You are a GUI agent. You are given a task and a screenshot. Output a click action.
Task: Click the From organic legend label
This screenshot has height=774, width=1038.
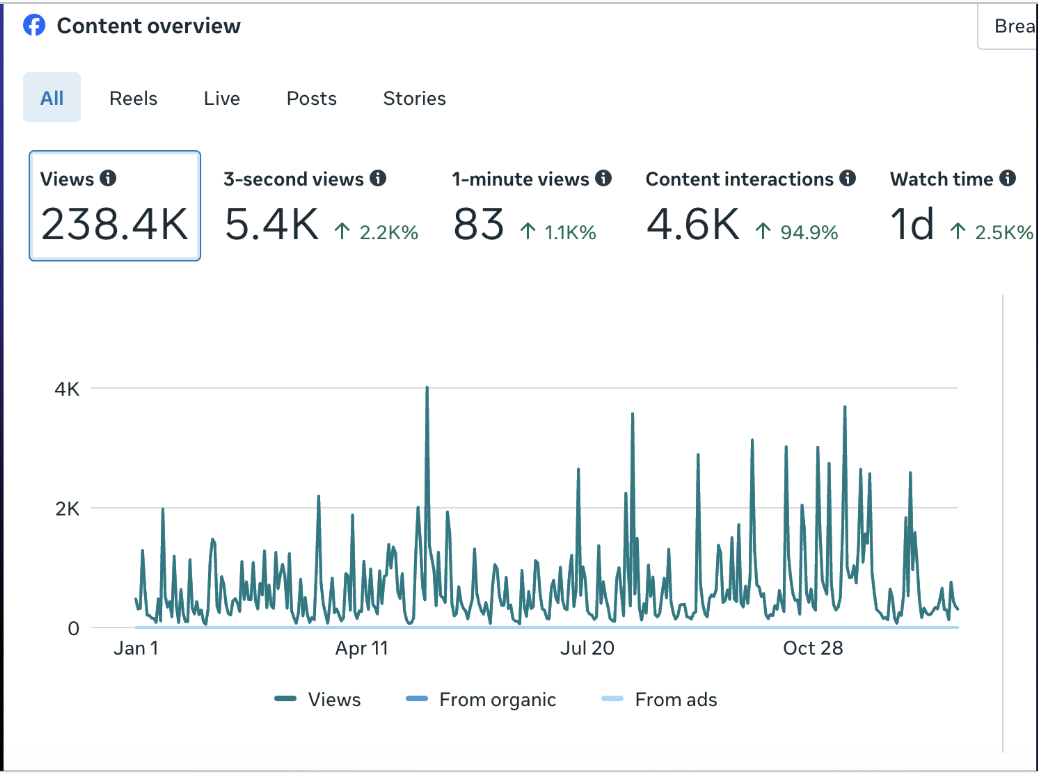[x=498, y=700]
